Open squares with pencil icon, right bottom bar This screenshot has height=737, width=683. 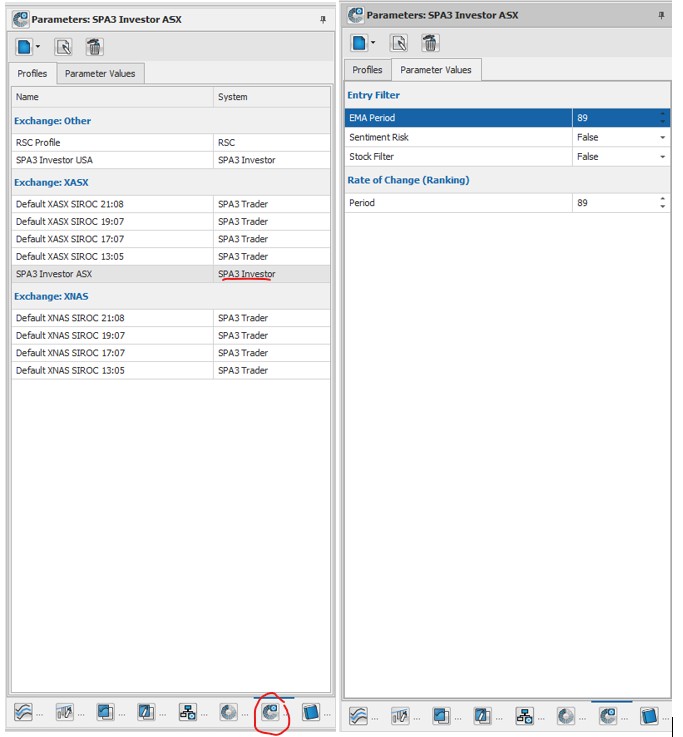tap(482, 716)
